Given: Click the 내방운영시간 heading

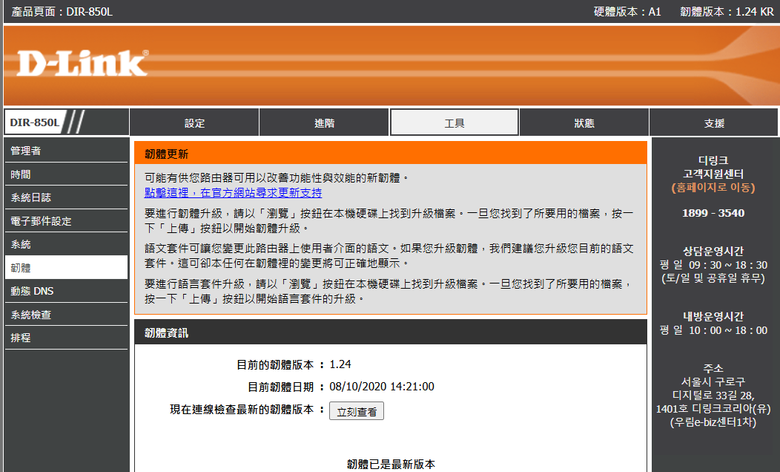Looking at the screenshot, I should coord(713,316).
